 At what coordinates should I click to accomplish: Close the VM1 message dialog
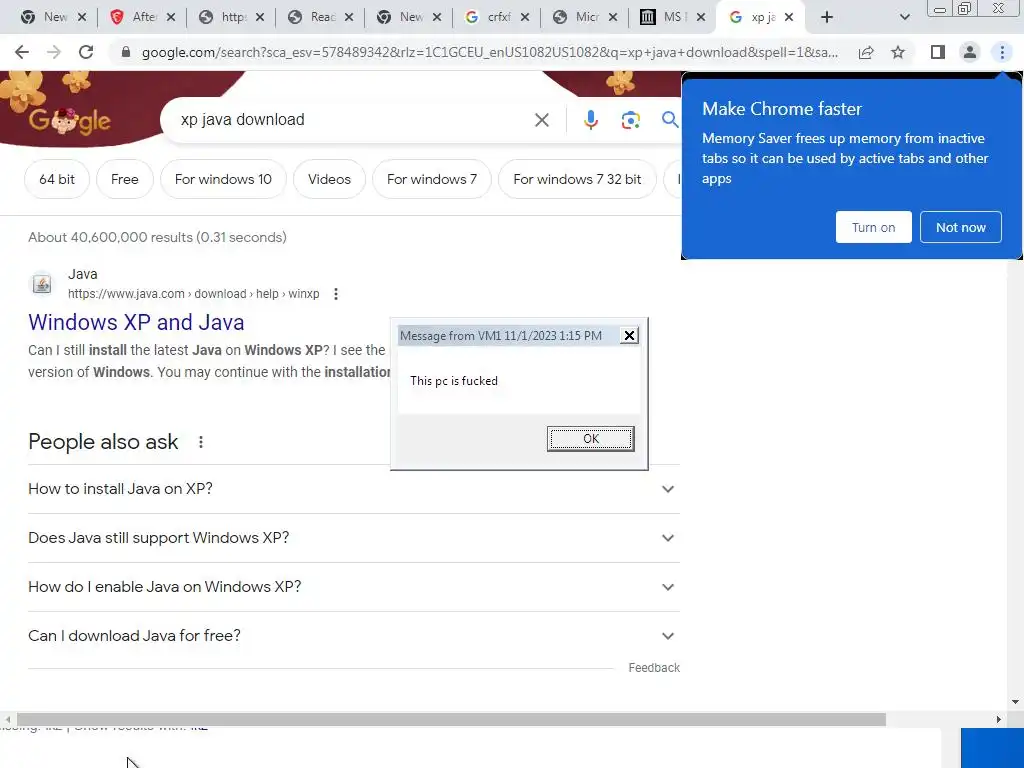click(629, 336)
